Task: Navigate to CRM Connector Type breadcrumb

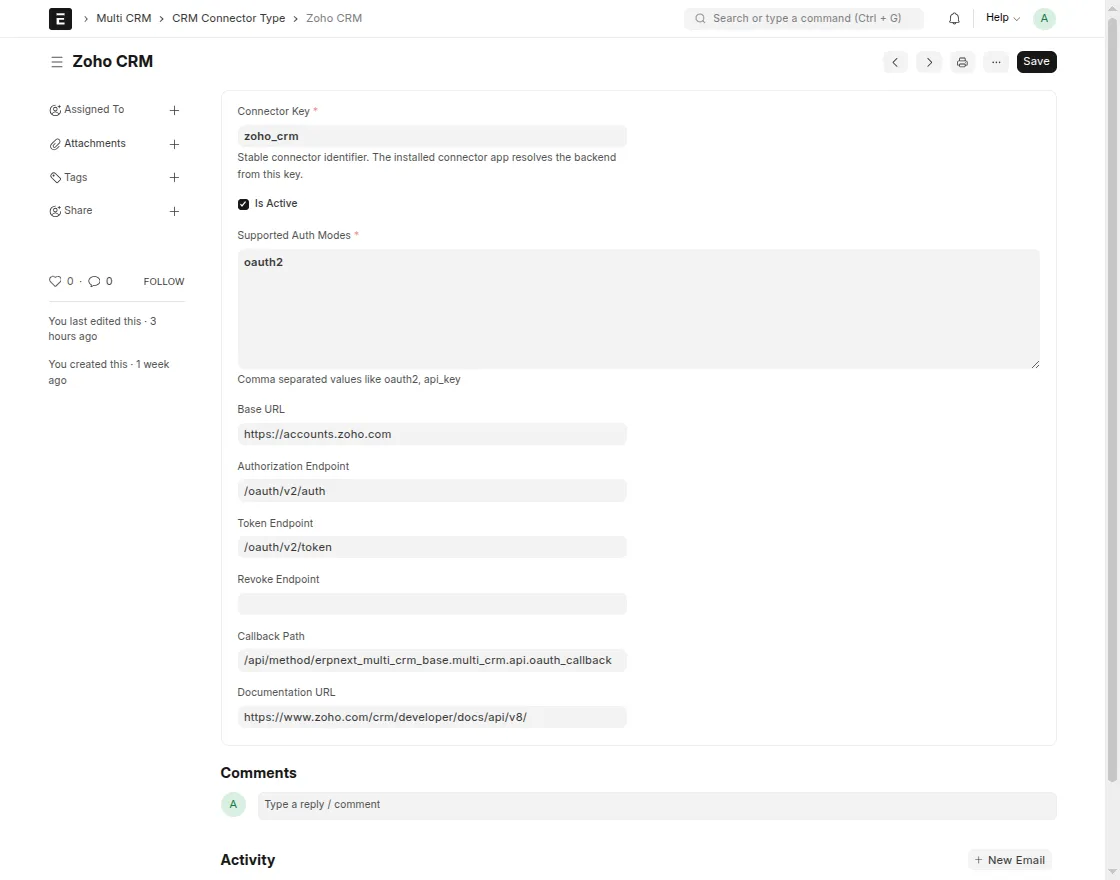Action: tap(228, 18)
